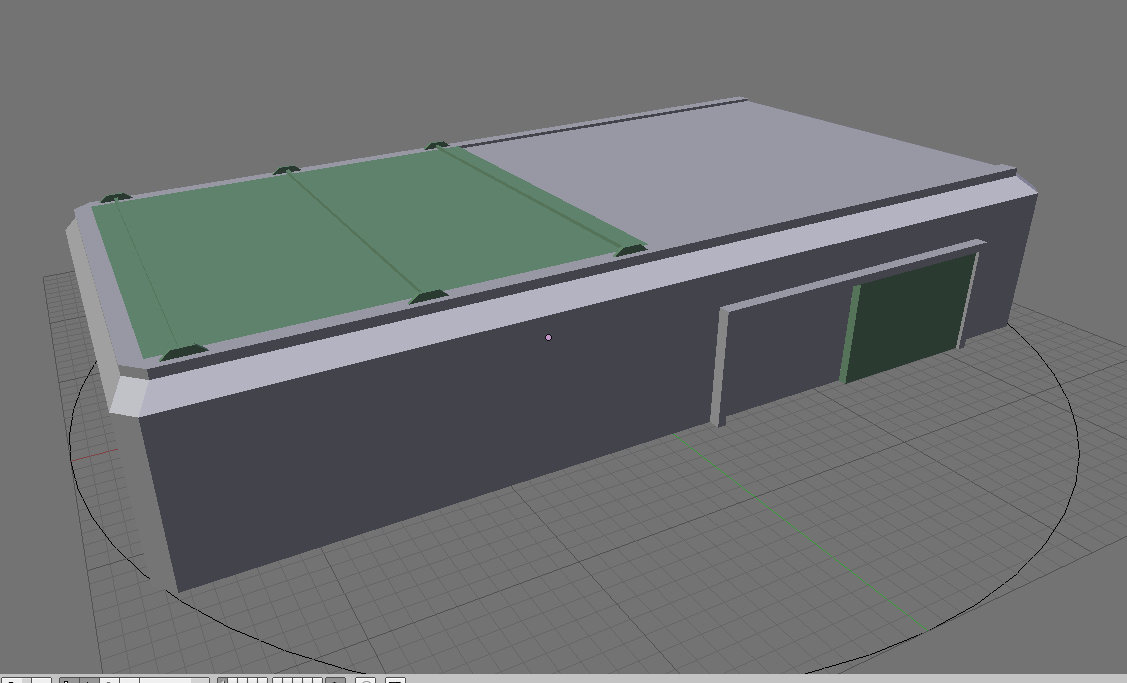This screenshot has height=683, width=1127.
Task: Click the pink object origin dot
Action: [548, 337]
